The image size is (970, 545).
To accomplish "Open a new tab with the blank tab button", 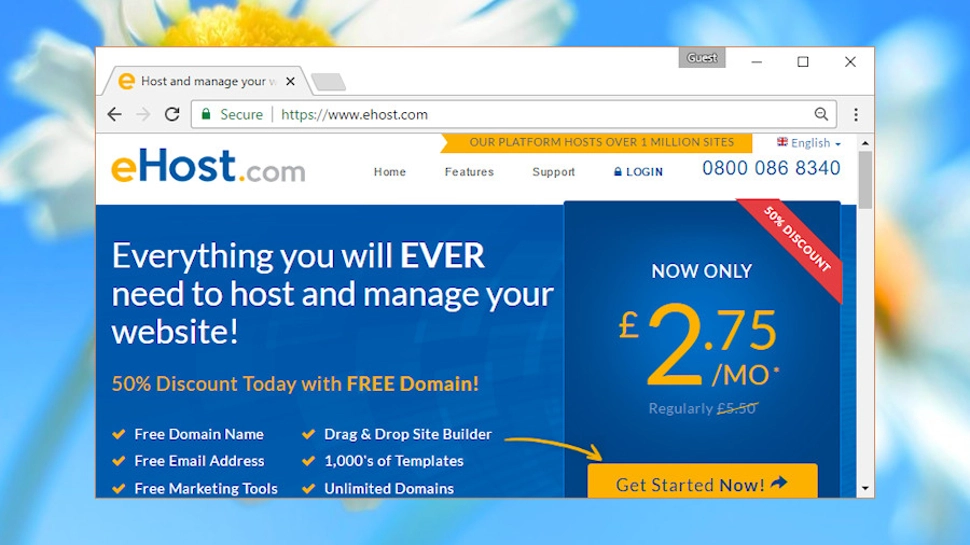I will click(328, 82).
